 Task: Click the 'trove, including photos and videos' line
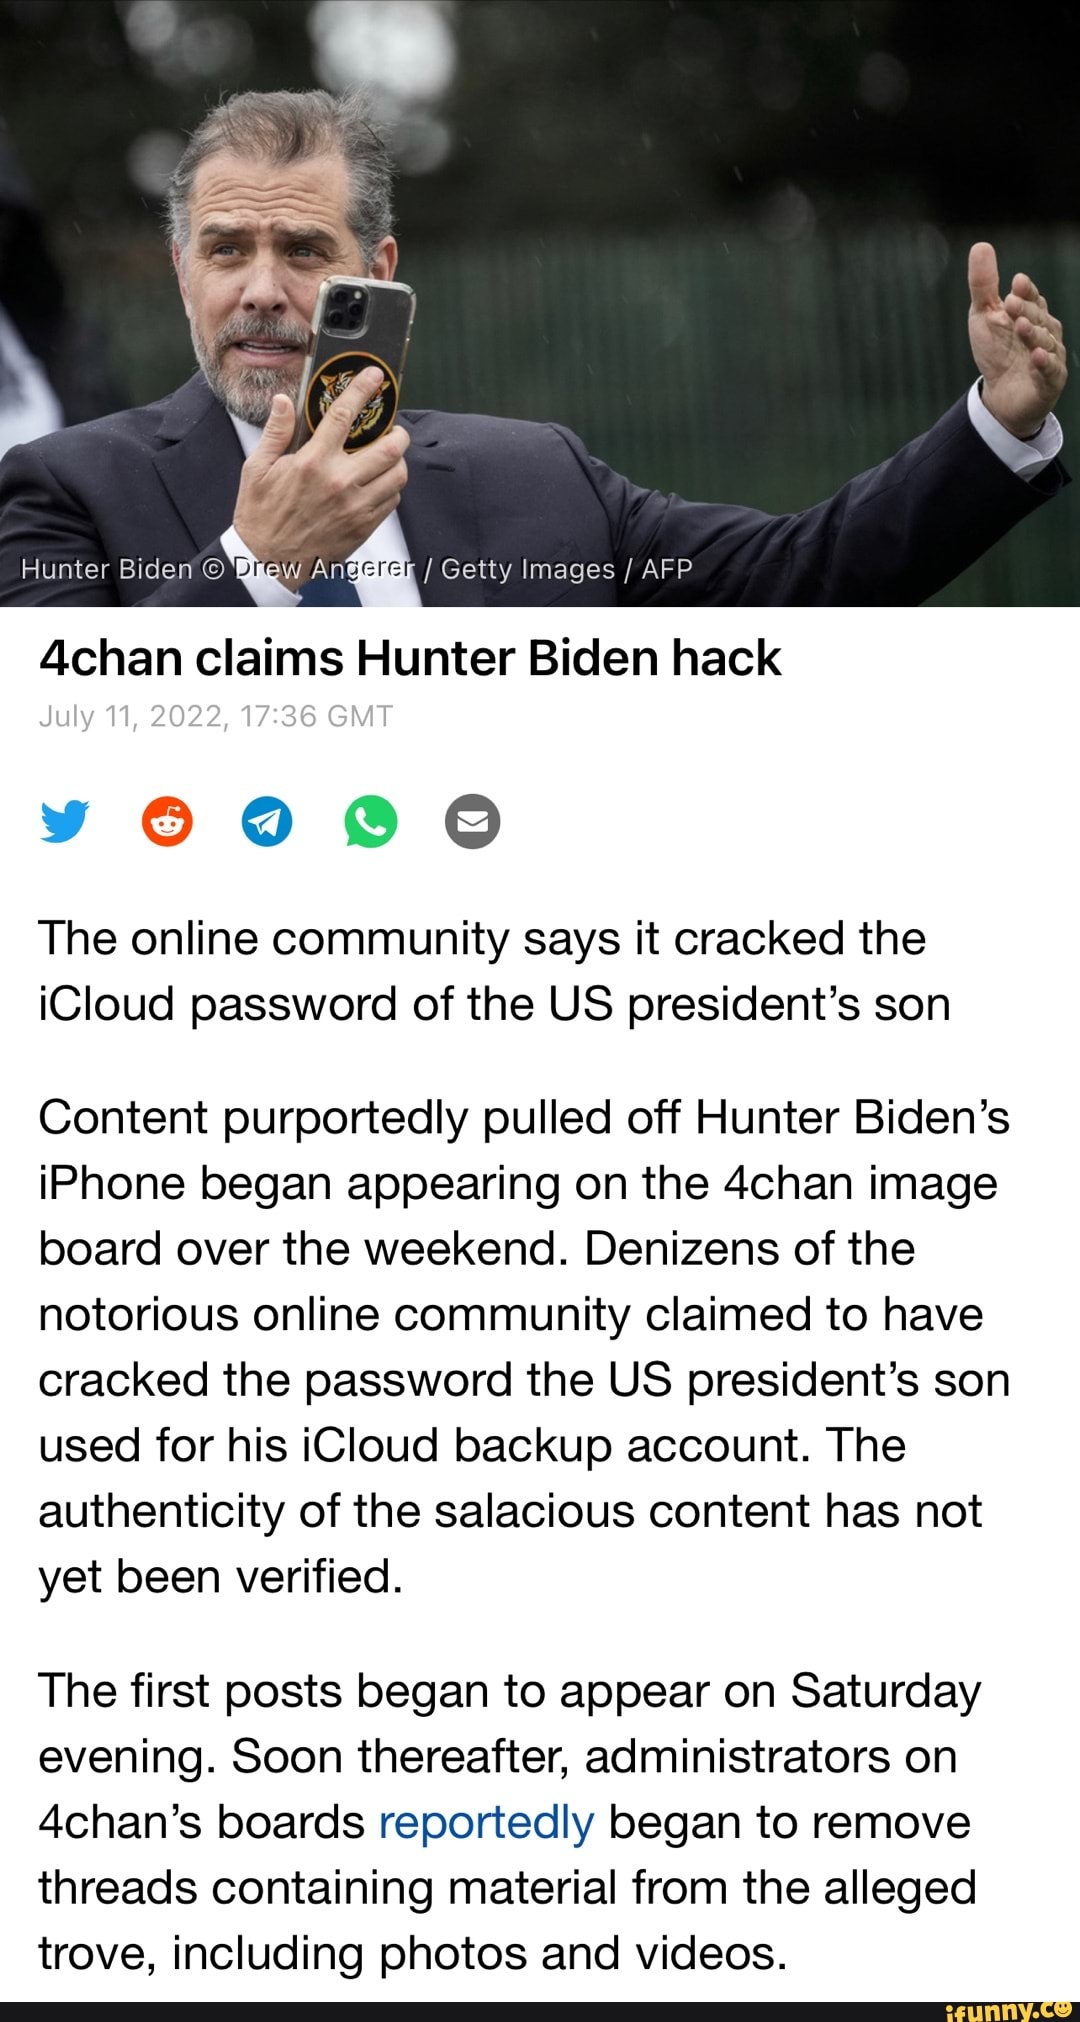pos(413,1953)
